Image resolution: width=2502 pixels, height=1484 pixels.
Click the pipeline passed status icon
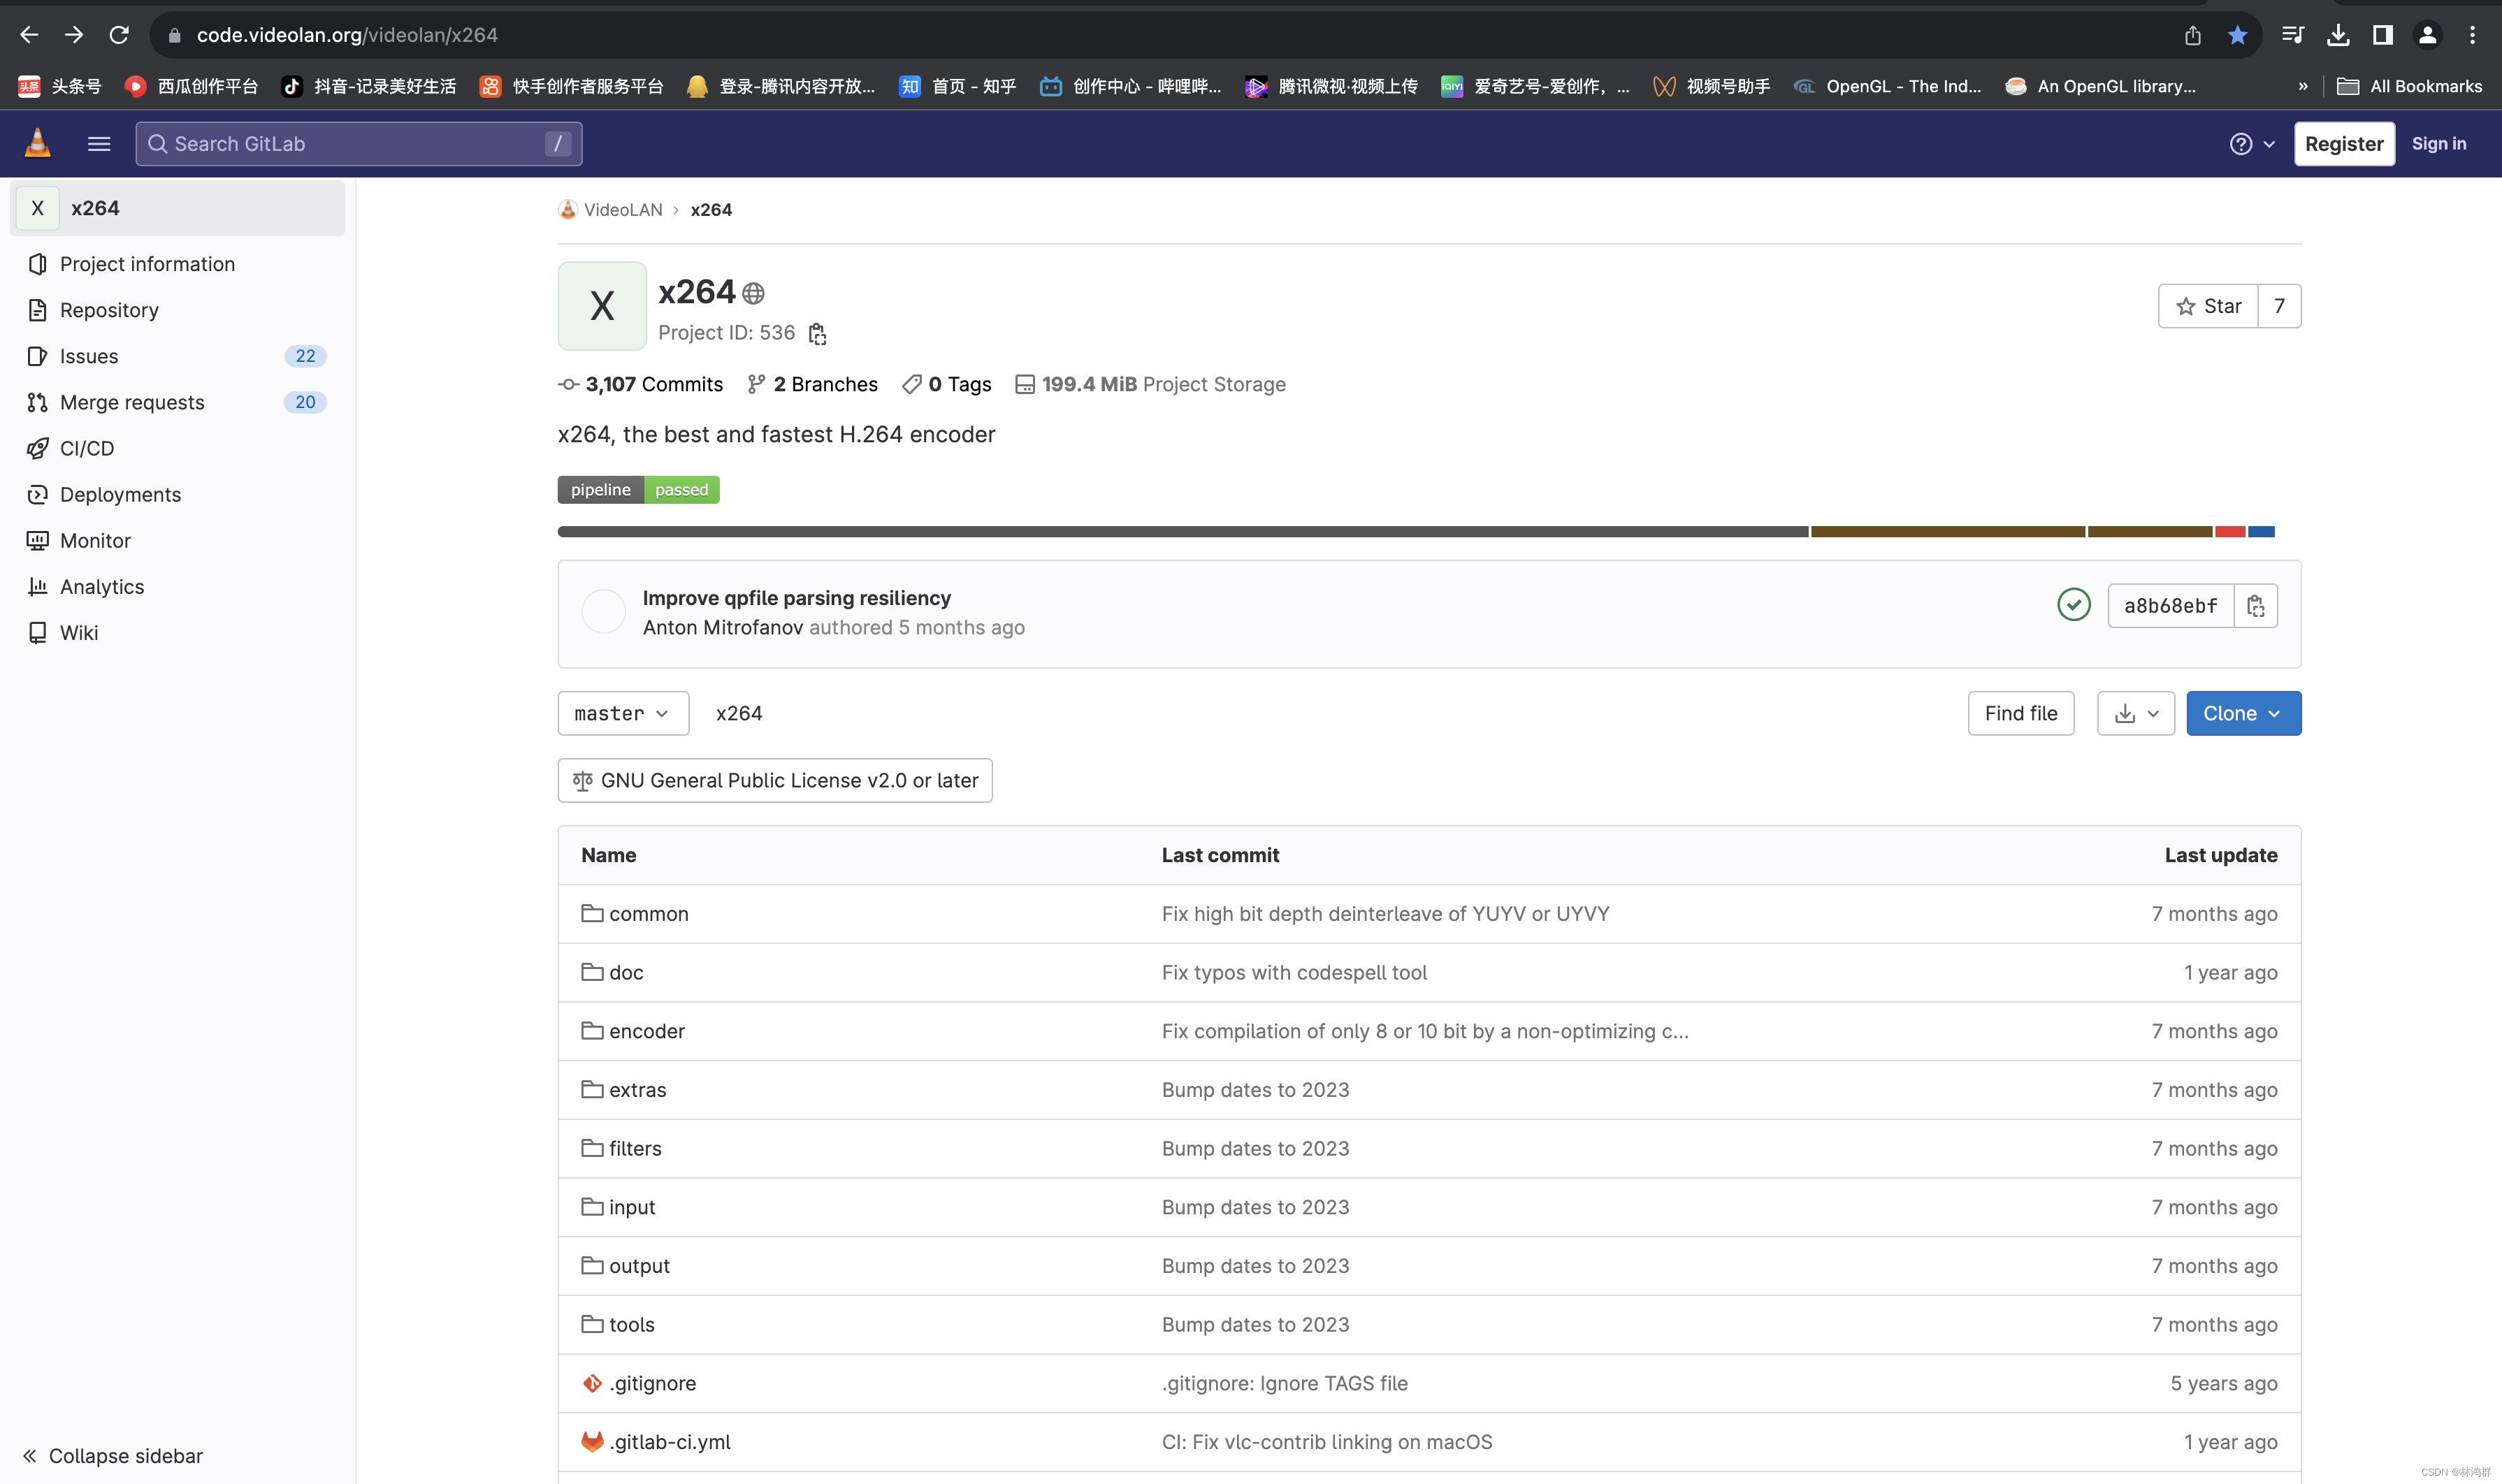638,489
